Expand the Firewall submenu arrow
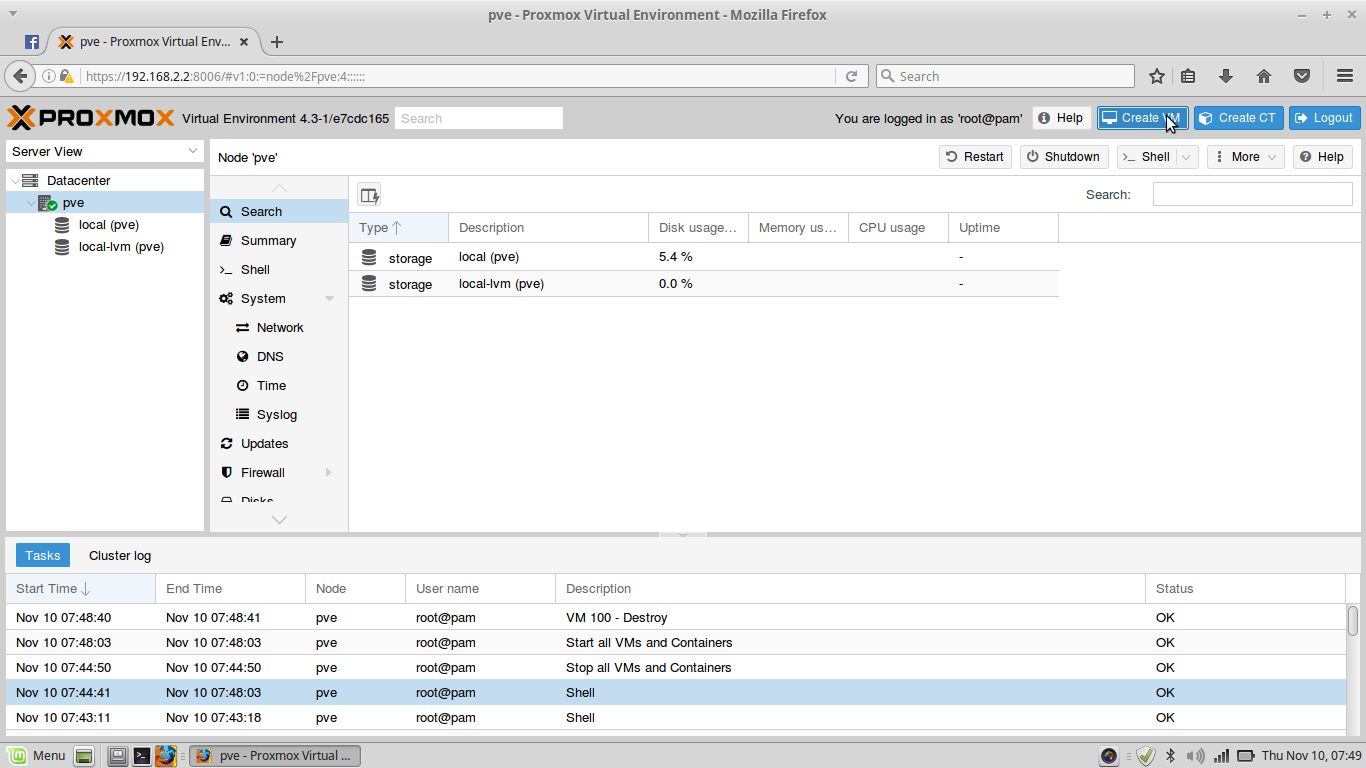This screenshot has width=1366, height=768. [x=329, y=472]
